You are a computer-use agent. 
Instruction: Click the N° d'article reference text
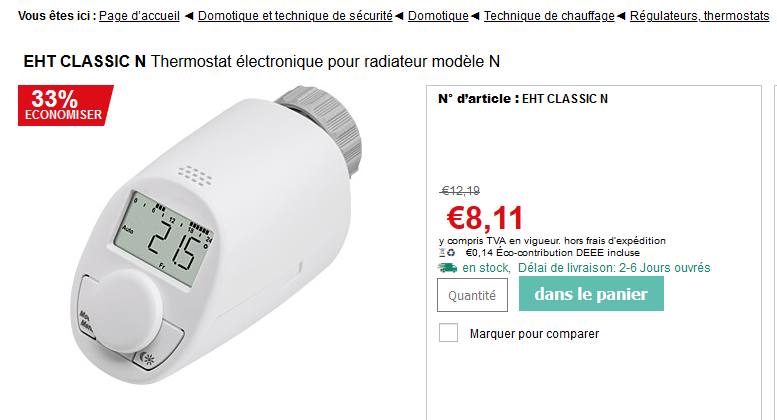tap(523, 98)
